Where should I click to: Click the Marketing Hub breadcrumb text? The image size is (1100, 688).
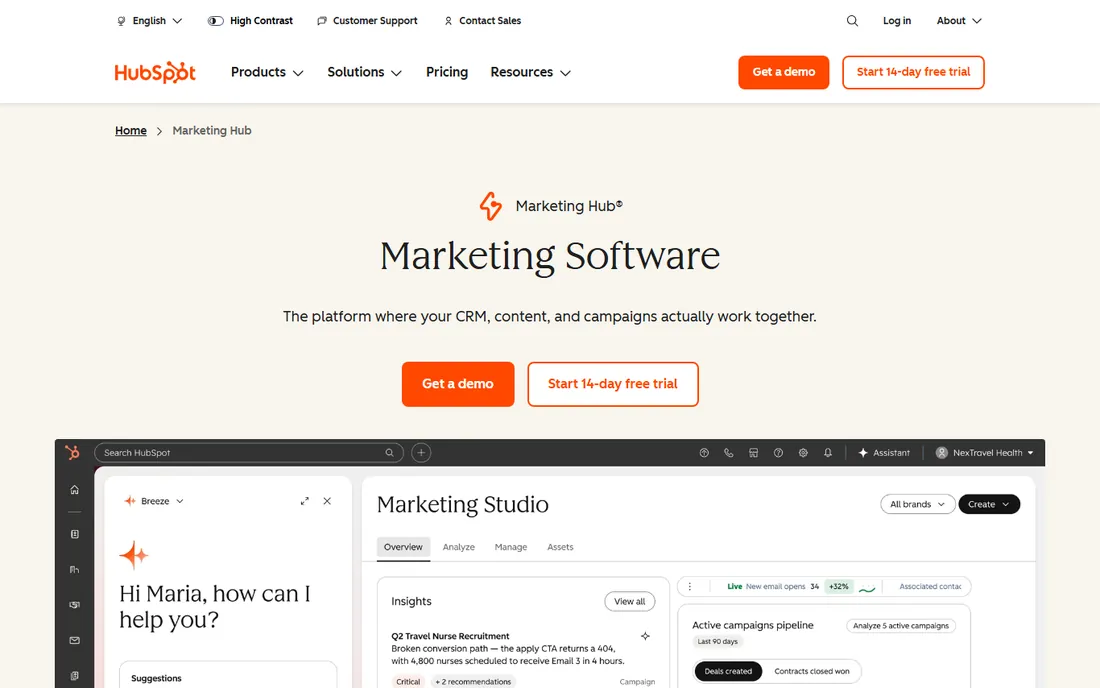[x=212, y=130]
